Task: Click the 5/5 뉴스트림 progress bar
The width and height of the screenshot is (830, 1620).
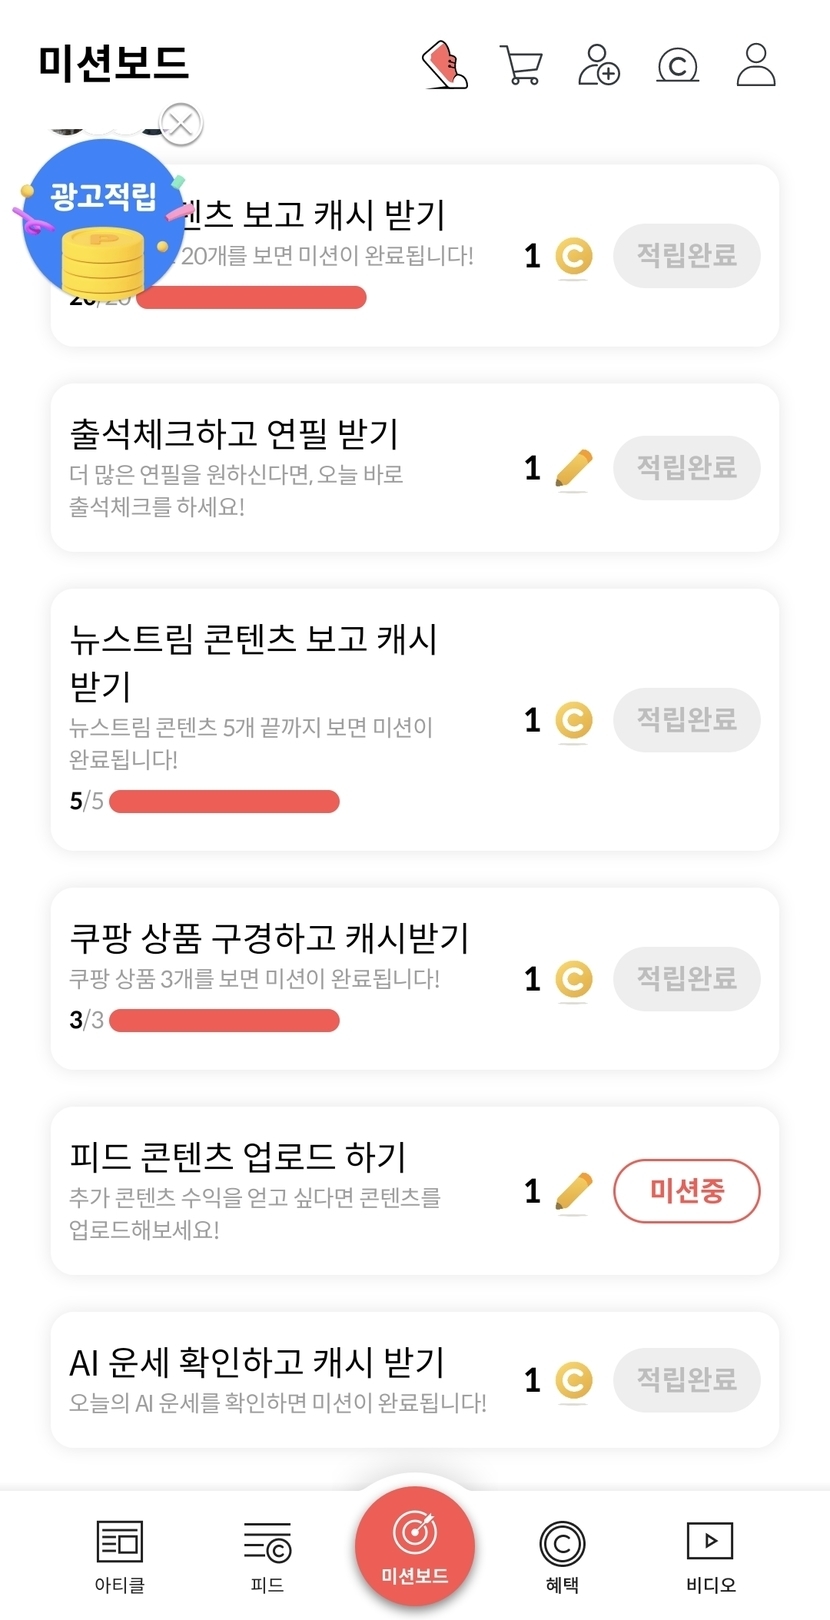Action: 224,801
